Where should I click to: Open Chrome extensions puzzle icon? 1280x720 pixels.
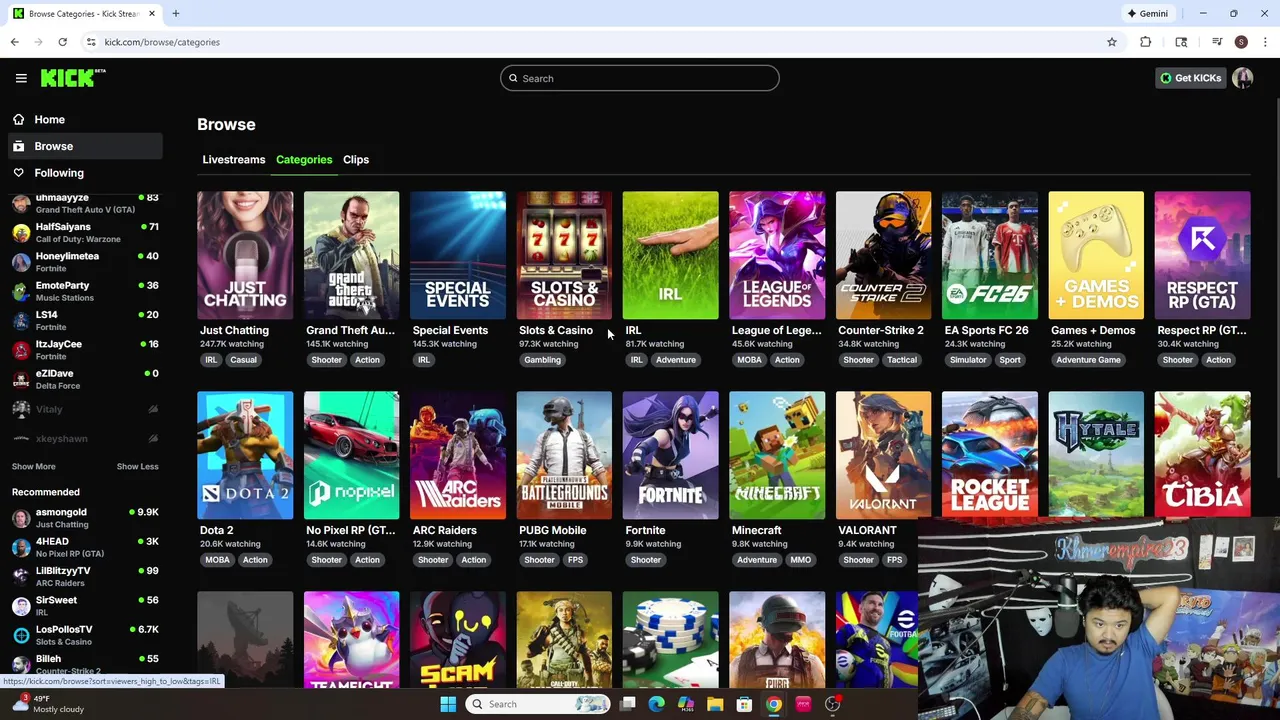pyautogui.click(x=1146, y=42)
